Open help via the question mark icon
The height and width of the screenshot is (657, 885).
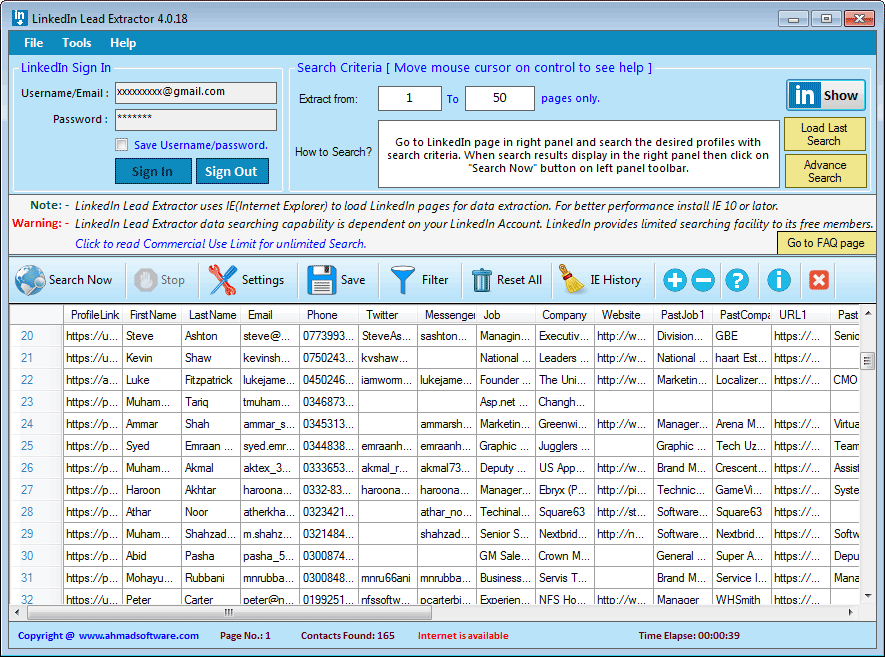click(x=737, y=280)
